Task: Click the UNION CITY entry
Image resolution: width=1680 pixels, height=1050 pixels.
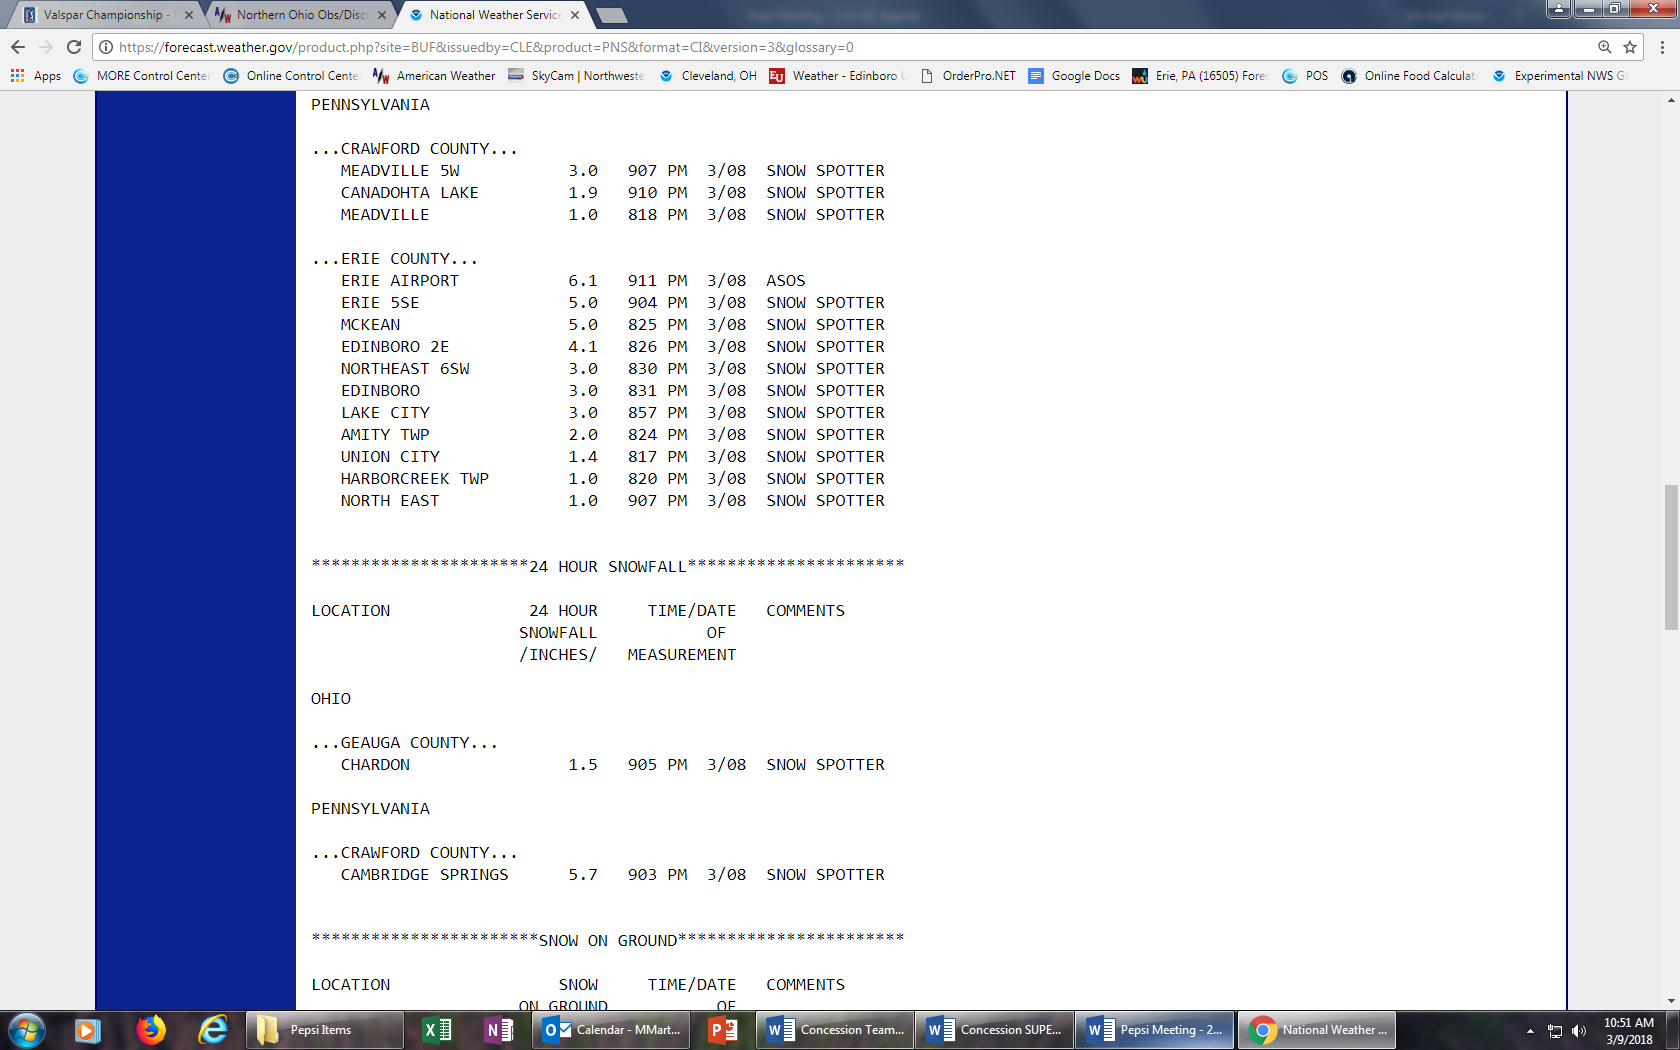Action: click(390, 457)
